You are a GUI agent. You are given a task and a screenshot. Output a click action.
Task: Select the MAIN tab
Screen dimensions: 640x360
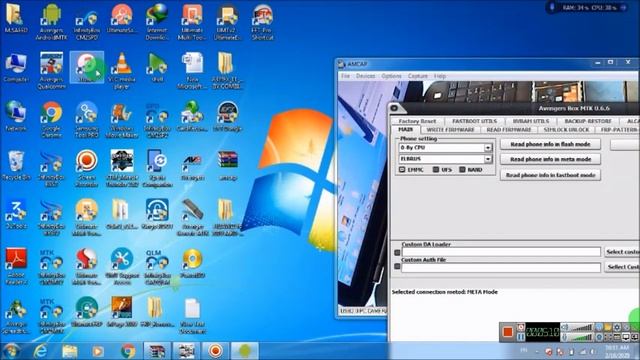(405, 129)
